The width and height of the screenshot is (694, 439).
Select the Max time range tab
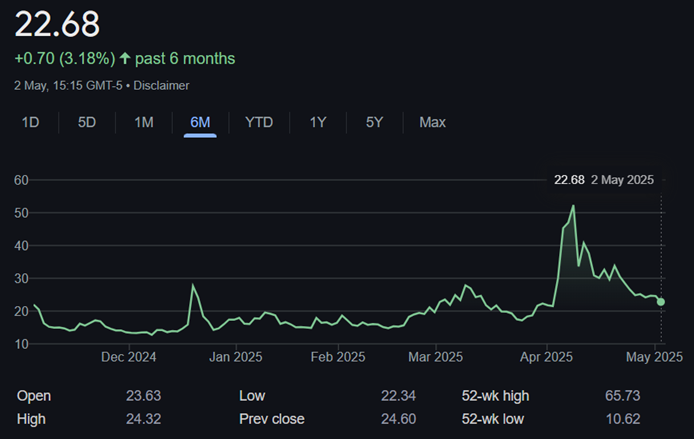[x=432, y=122]
